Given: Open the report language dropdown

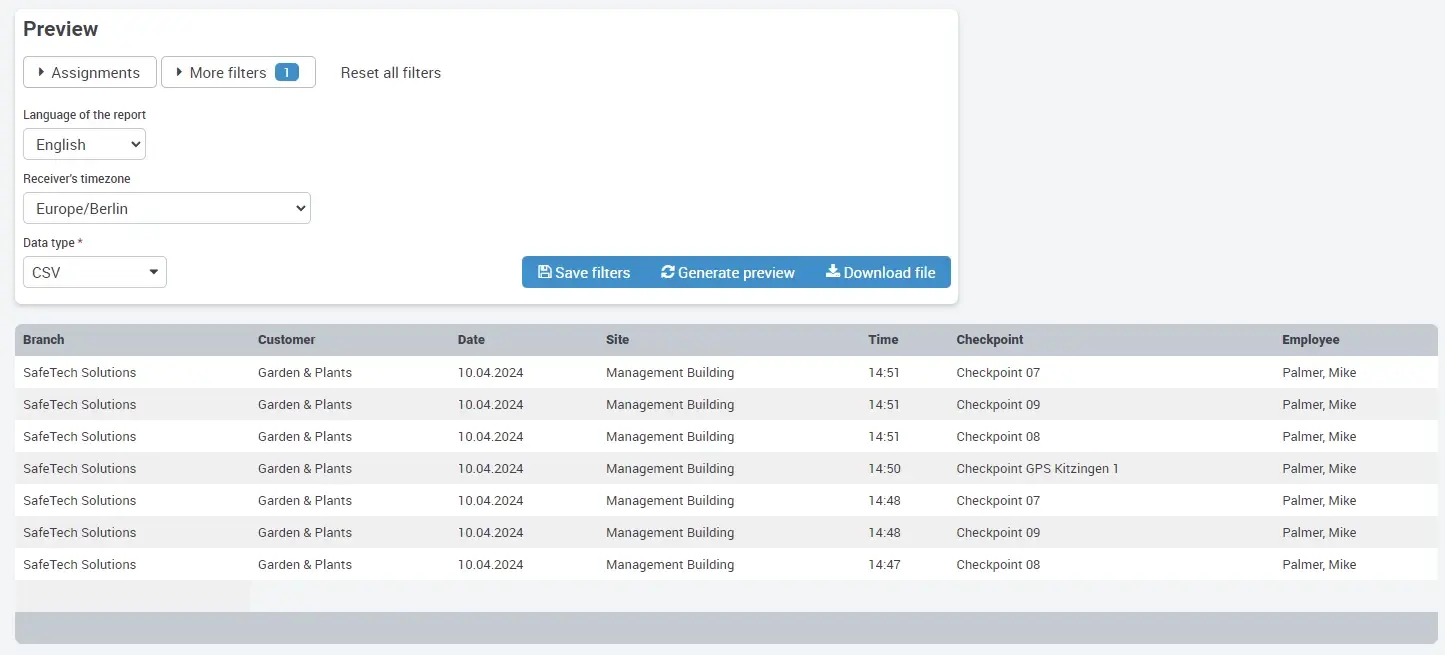Looking at the screenshot, I should [84, 144].
